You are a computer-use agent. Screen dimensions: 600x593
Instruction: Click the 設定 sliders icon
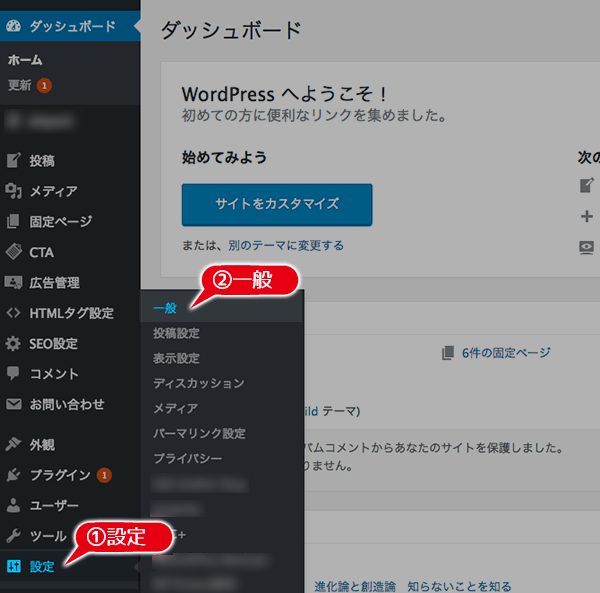14,566
